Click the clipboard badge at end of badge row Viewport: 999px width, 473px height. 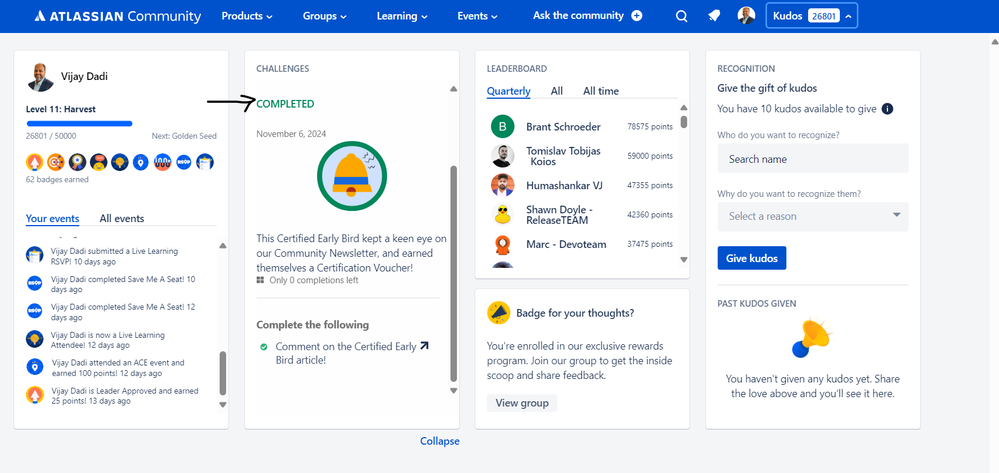(205, 162)
